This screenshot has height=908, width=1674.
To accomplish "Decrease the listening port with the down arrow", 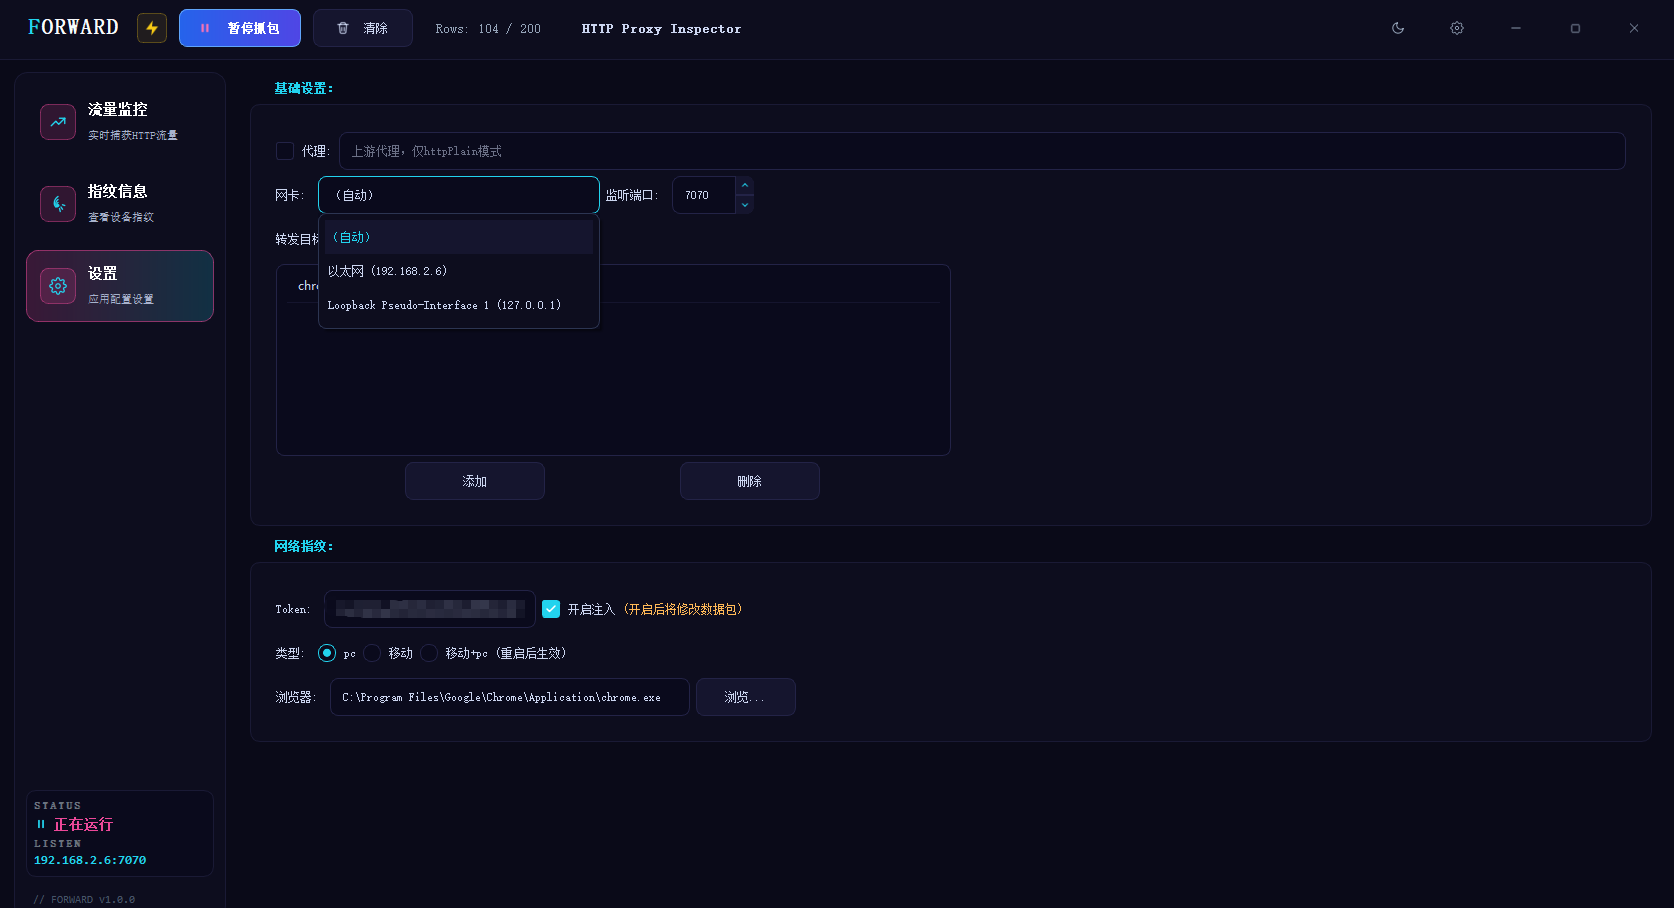I will [x=744, y=204].
